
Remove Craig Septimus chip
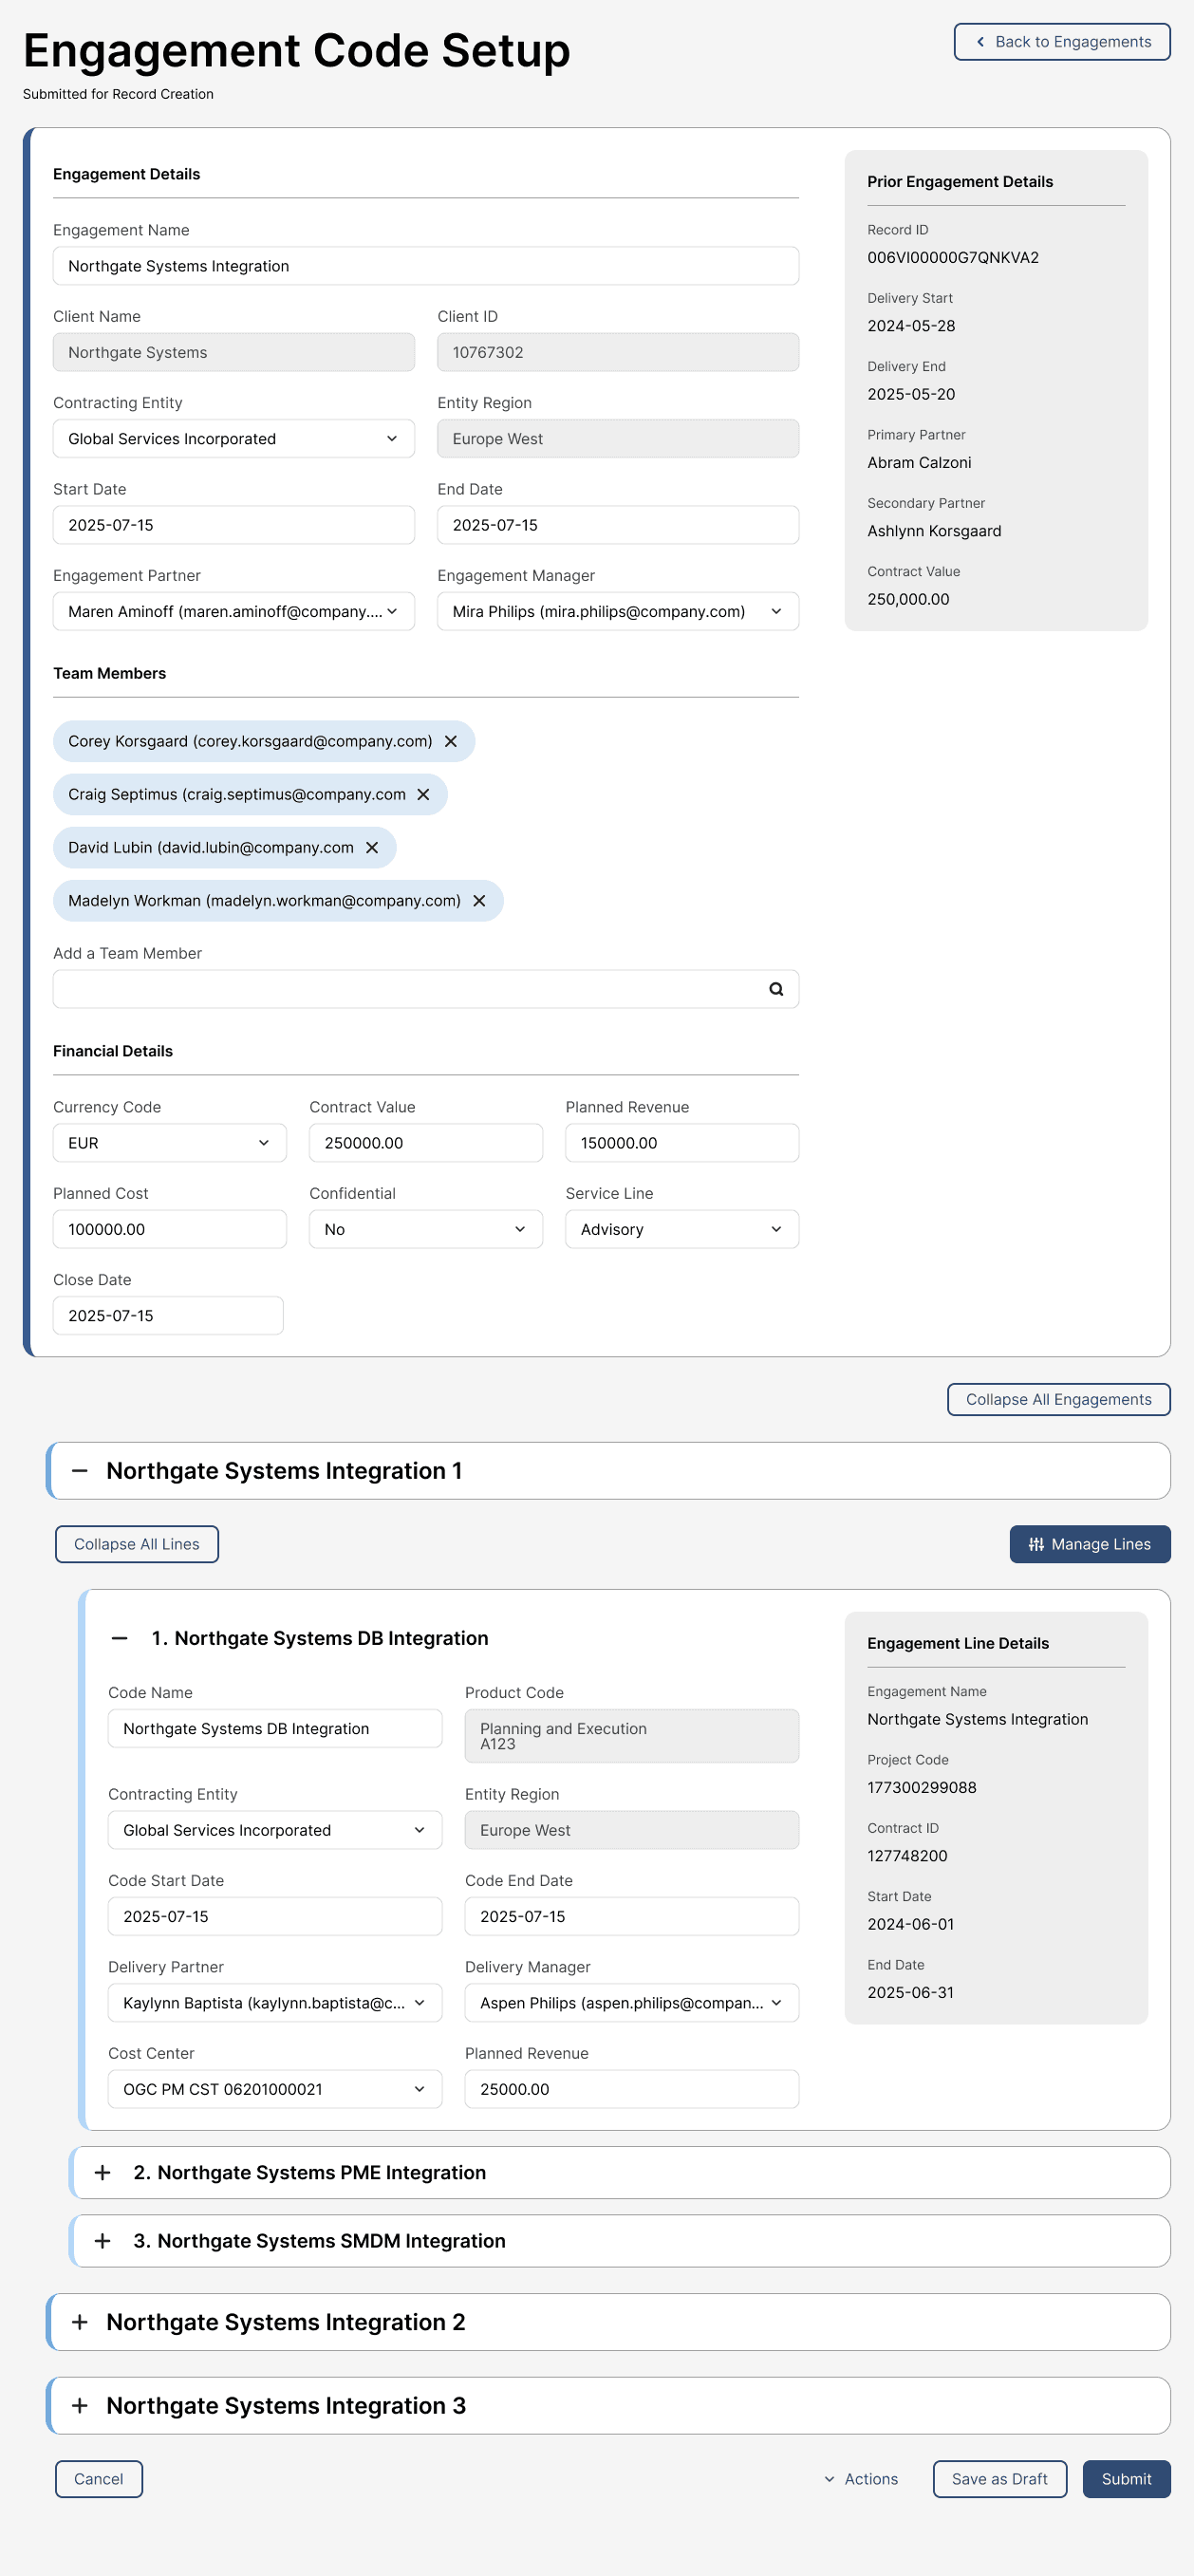coord(424,794)
